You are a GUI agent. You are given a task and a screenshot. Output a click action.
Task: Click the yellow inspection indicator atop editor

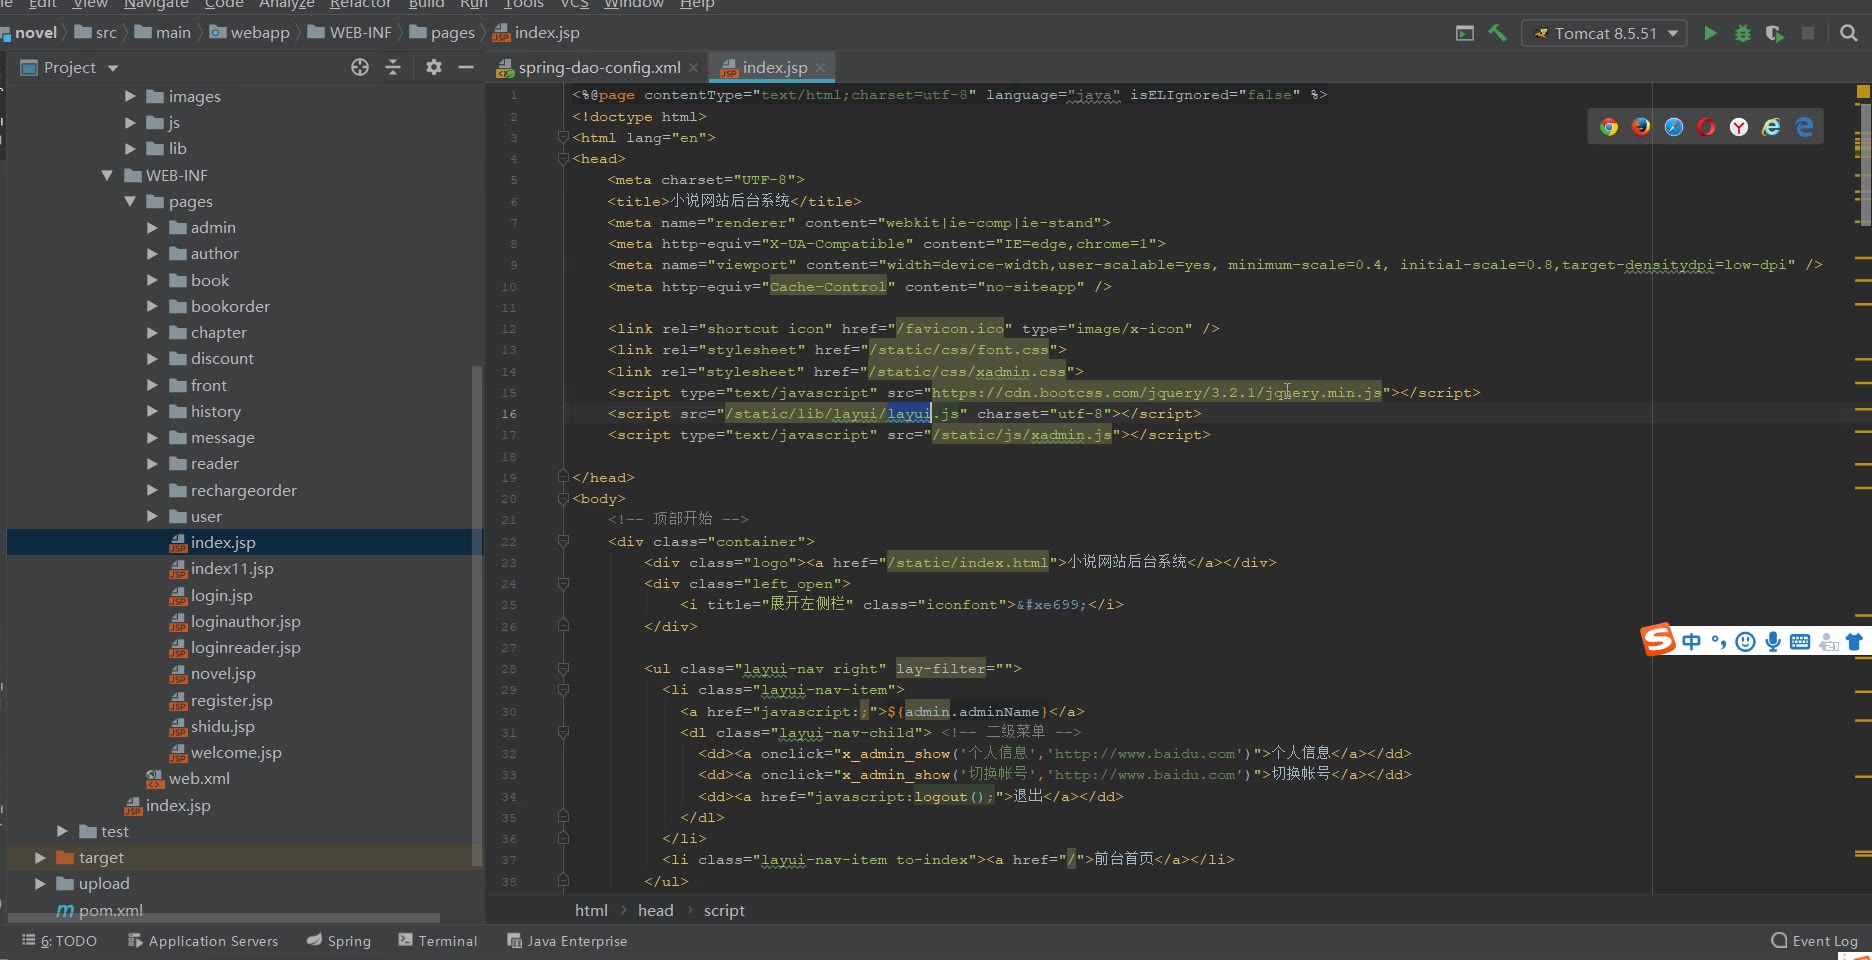pos(1863,92)
